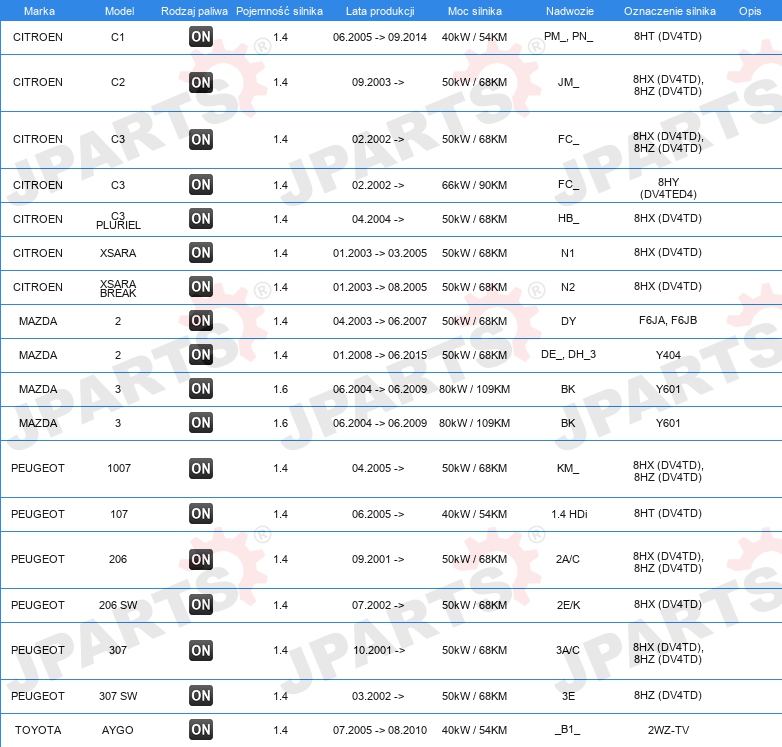Click the TOYOTA brand cell
Image resolution: width=782 pixels, height=747 pixels.
(38, 730)
